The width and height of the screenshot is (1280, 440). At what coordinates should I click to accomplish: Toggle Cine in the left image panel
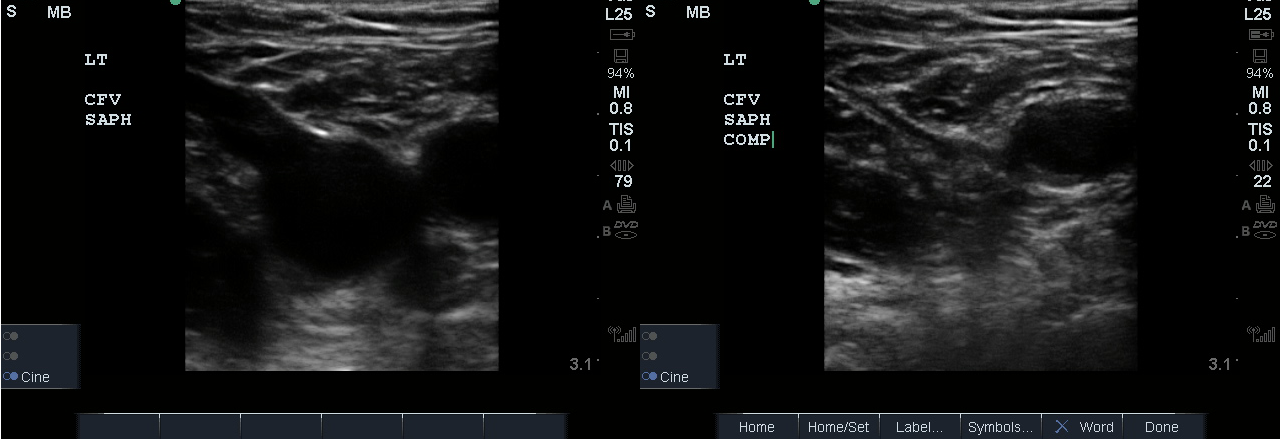point(35,377)
